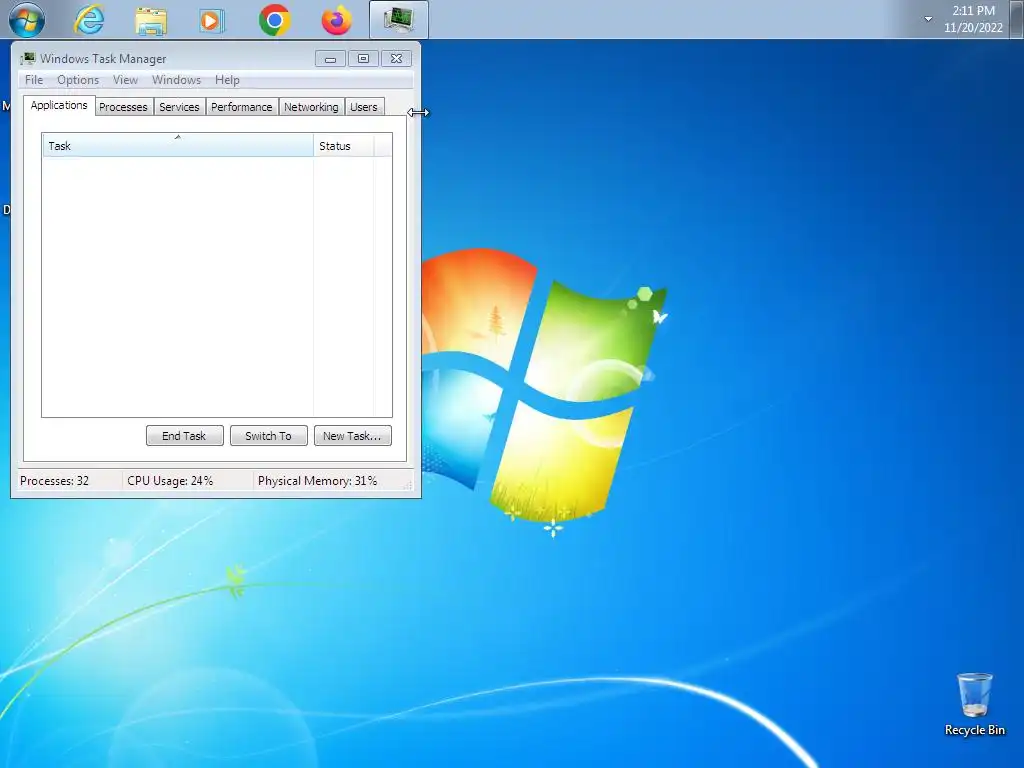Click the Switch To button

pos(268,436)
